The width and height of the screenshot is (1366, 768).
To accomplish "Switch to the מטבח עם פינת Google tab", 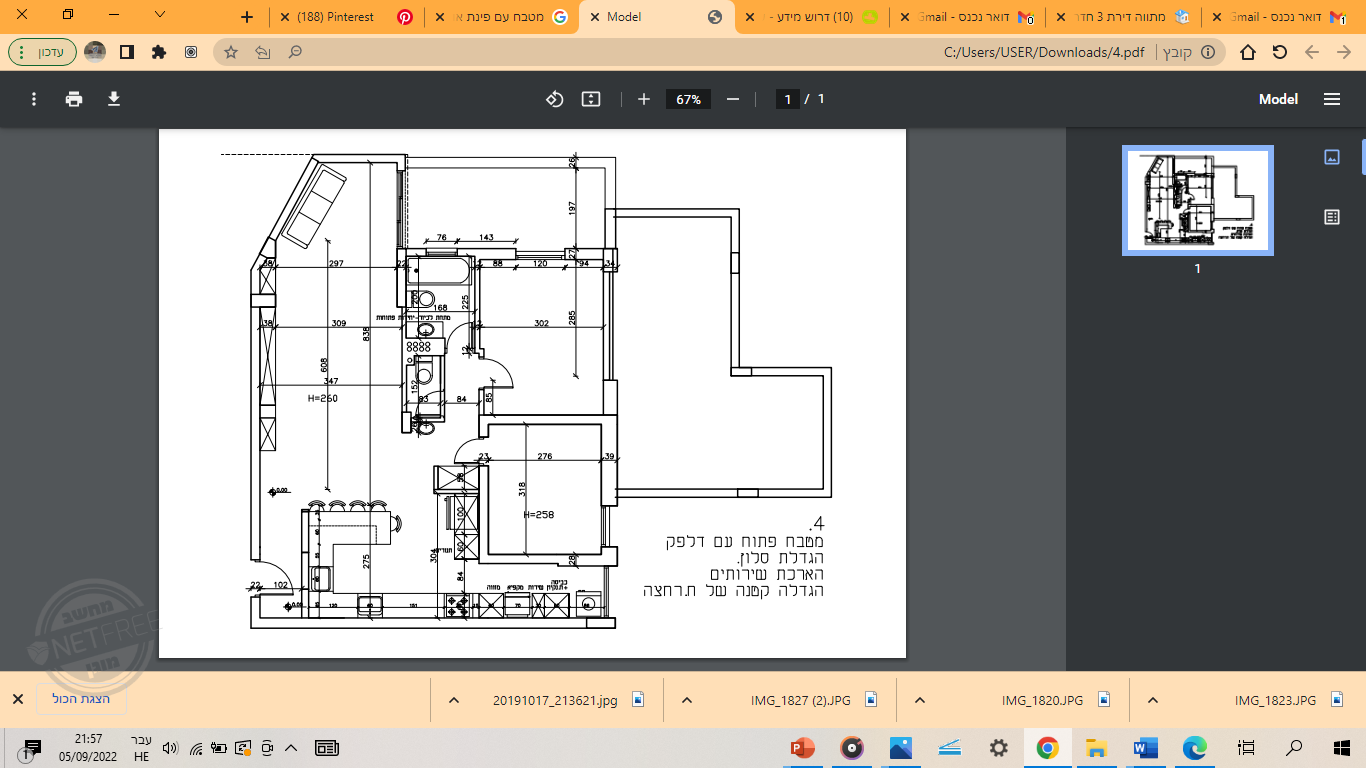I will coord(500,17).
